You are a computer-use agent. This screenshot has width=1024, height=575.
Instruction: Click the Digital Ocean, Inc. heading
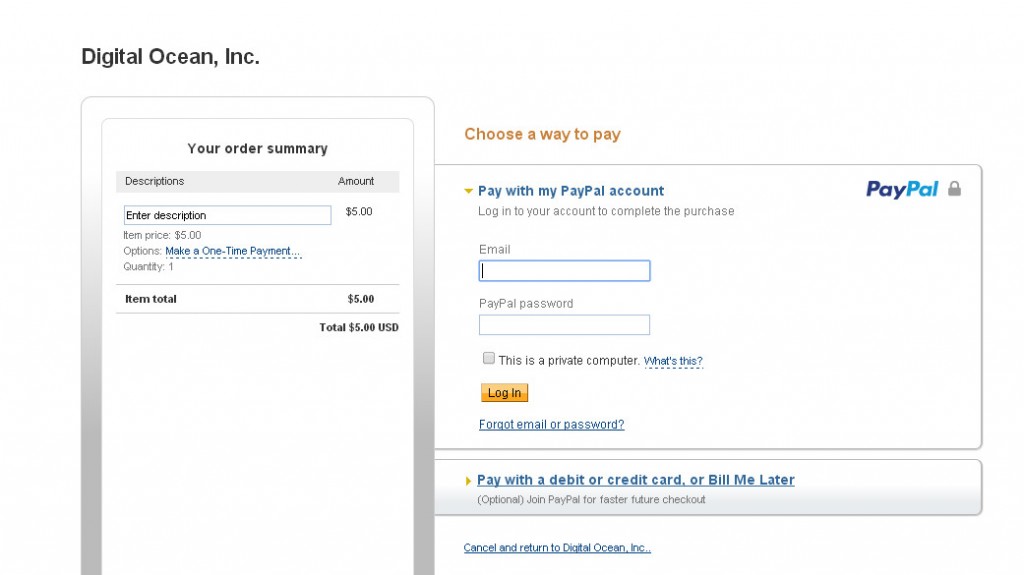click(x=170, y=57)
